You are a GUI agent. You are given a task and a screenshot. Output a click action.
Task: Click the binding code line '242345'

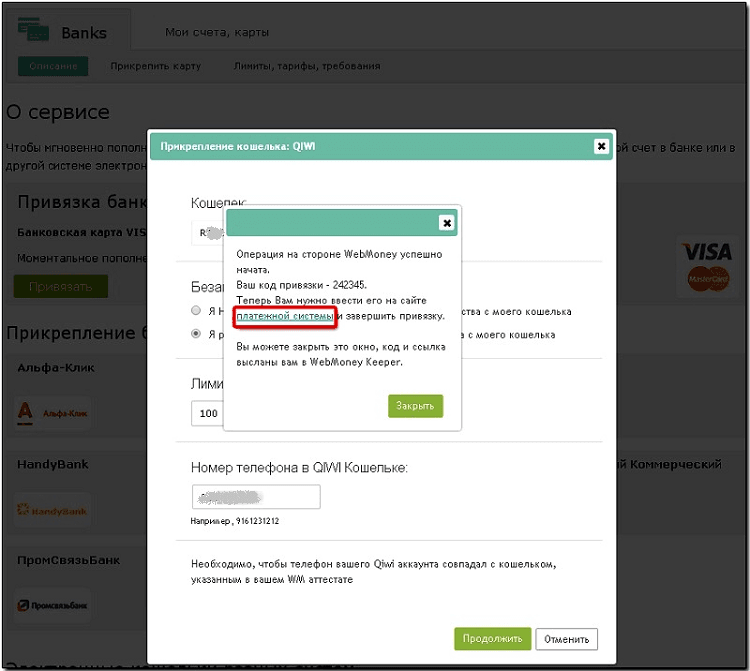301,285
